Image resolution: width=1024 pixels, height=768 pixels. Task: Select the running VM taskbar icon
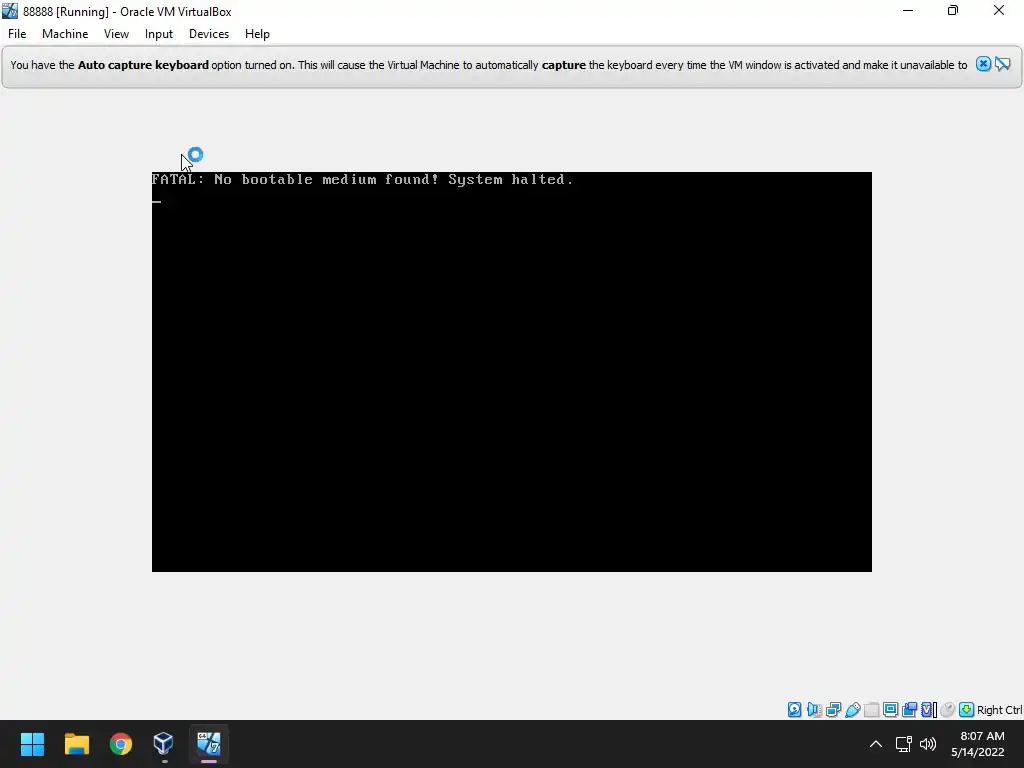(x=209, y=744)
